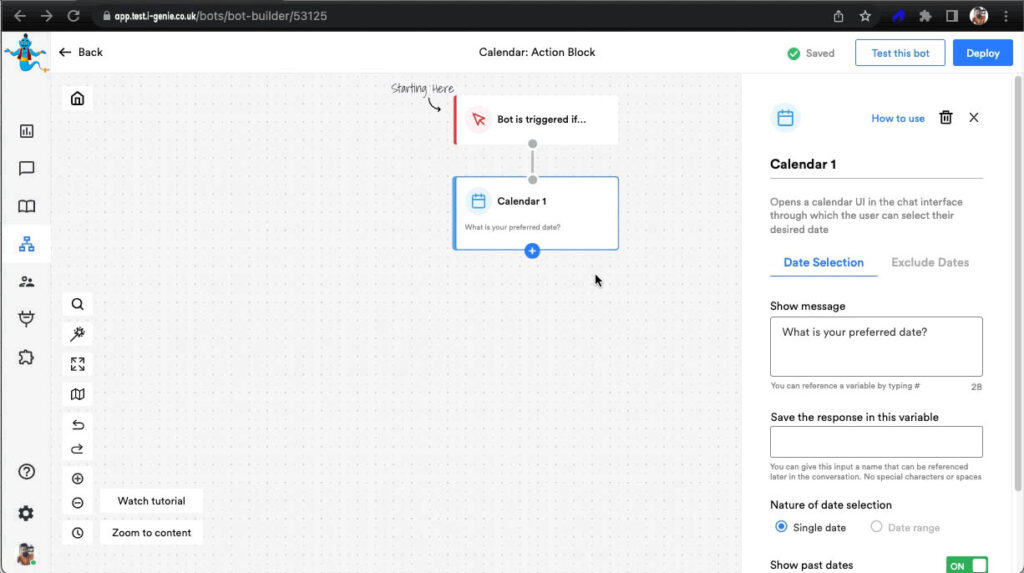The image size is (1024, 573).
Task: Open the minimap icon
Action: (77, 394)
